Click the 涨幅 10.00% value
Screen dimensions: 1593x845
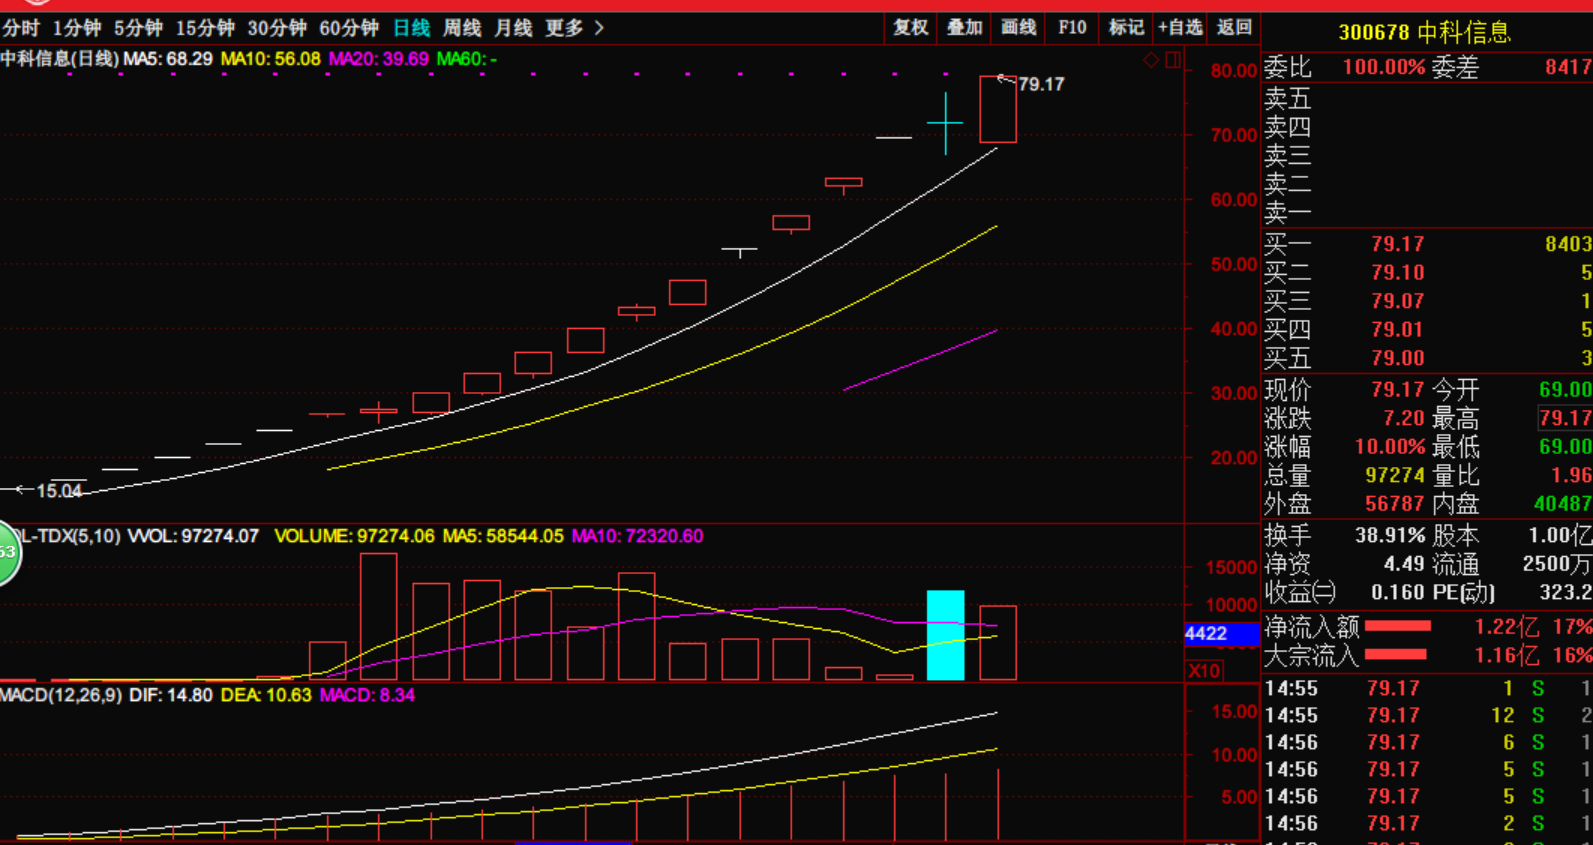[1390, 447]
